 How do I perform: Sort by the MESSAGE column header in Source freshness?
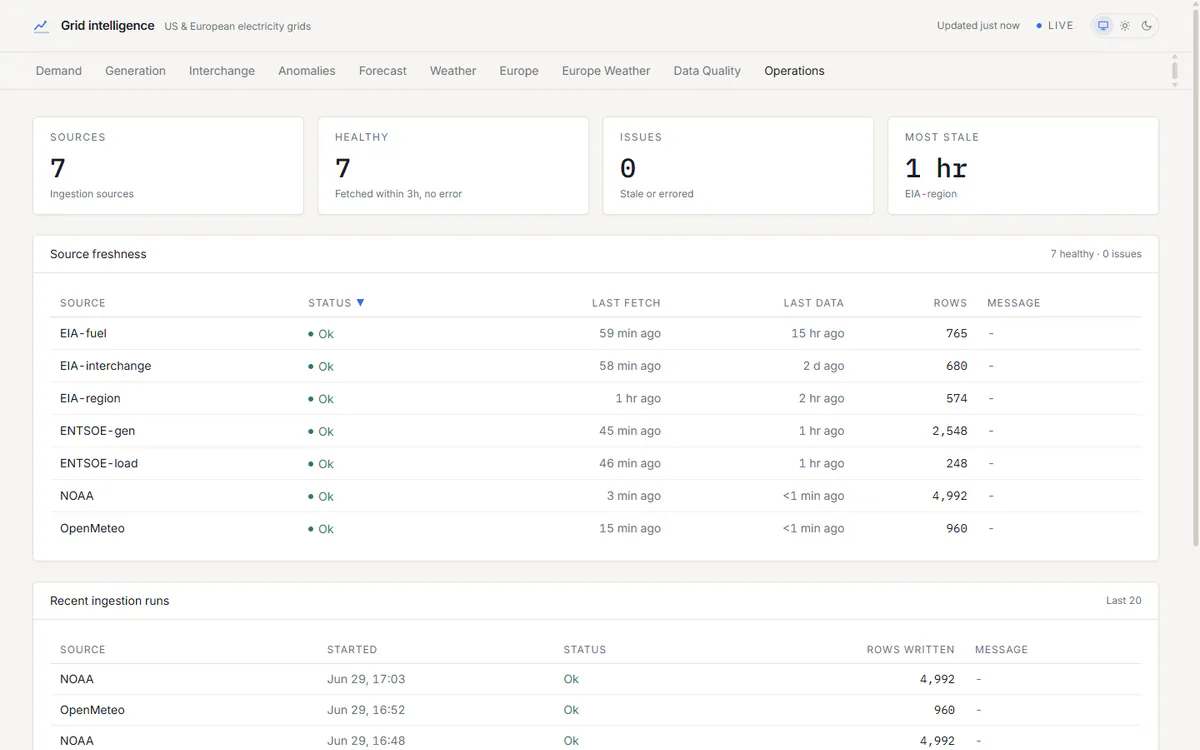coord(1014,303)
